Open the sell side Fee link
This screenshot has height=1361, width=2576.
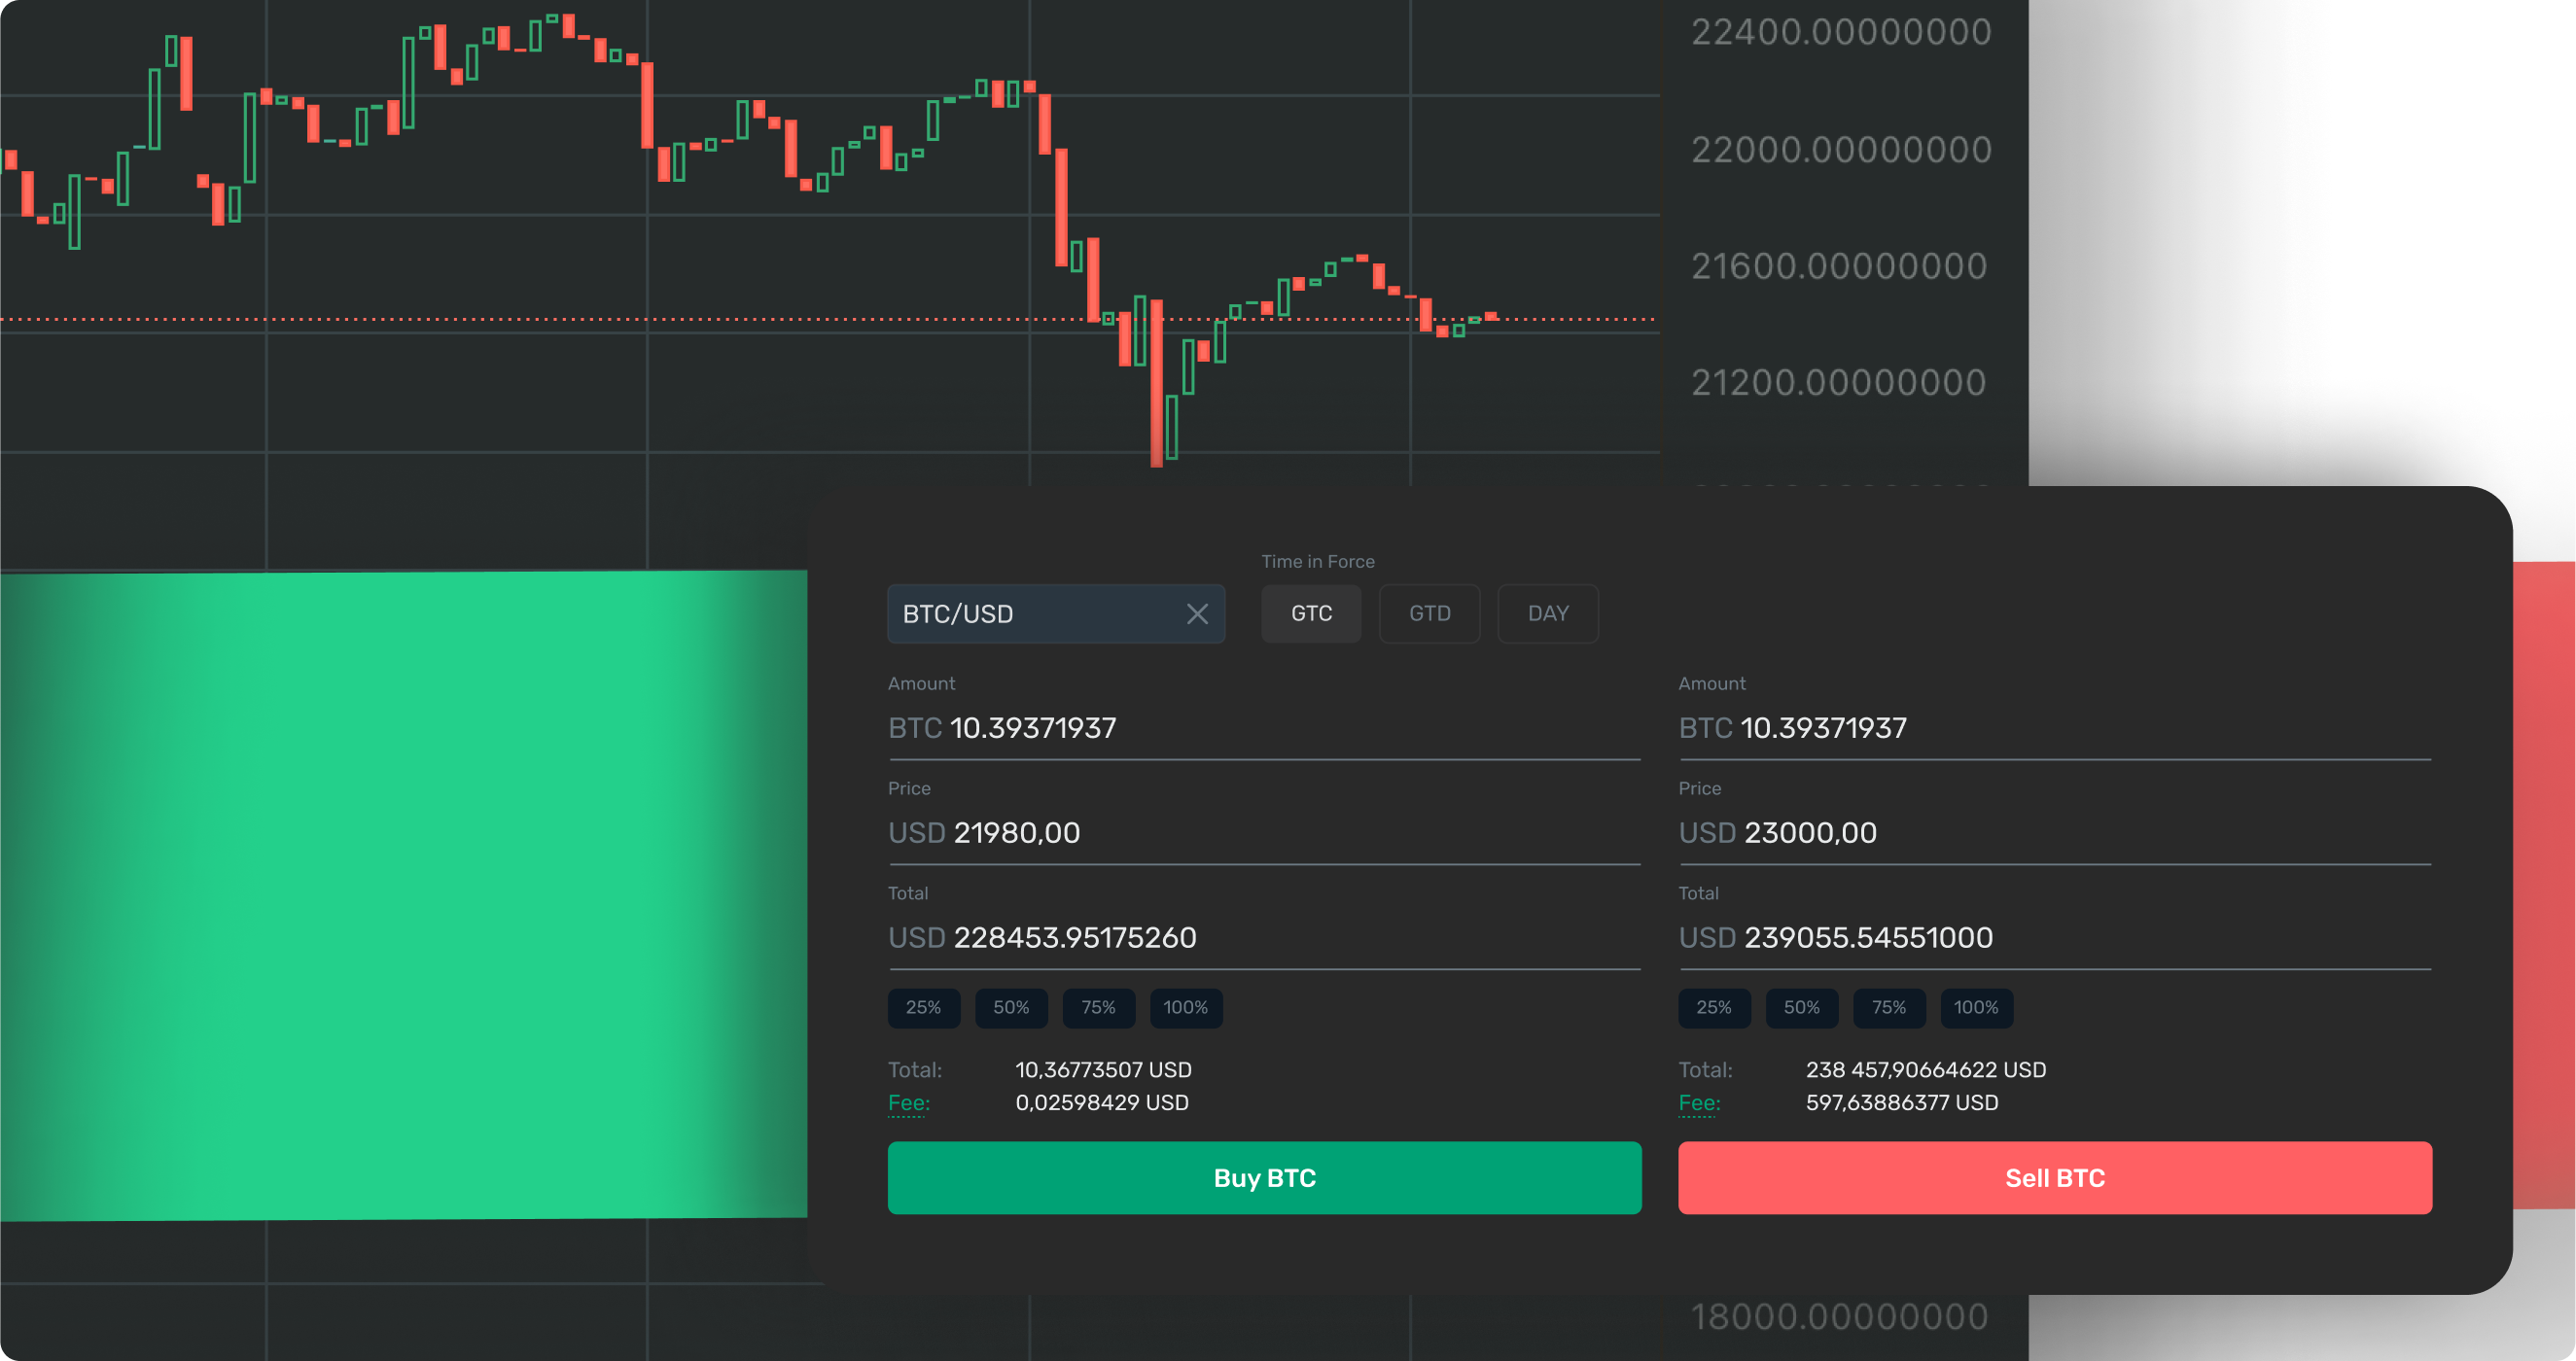tap(1699, 1103)
